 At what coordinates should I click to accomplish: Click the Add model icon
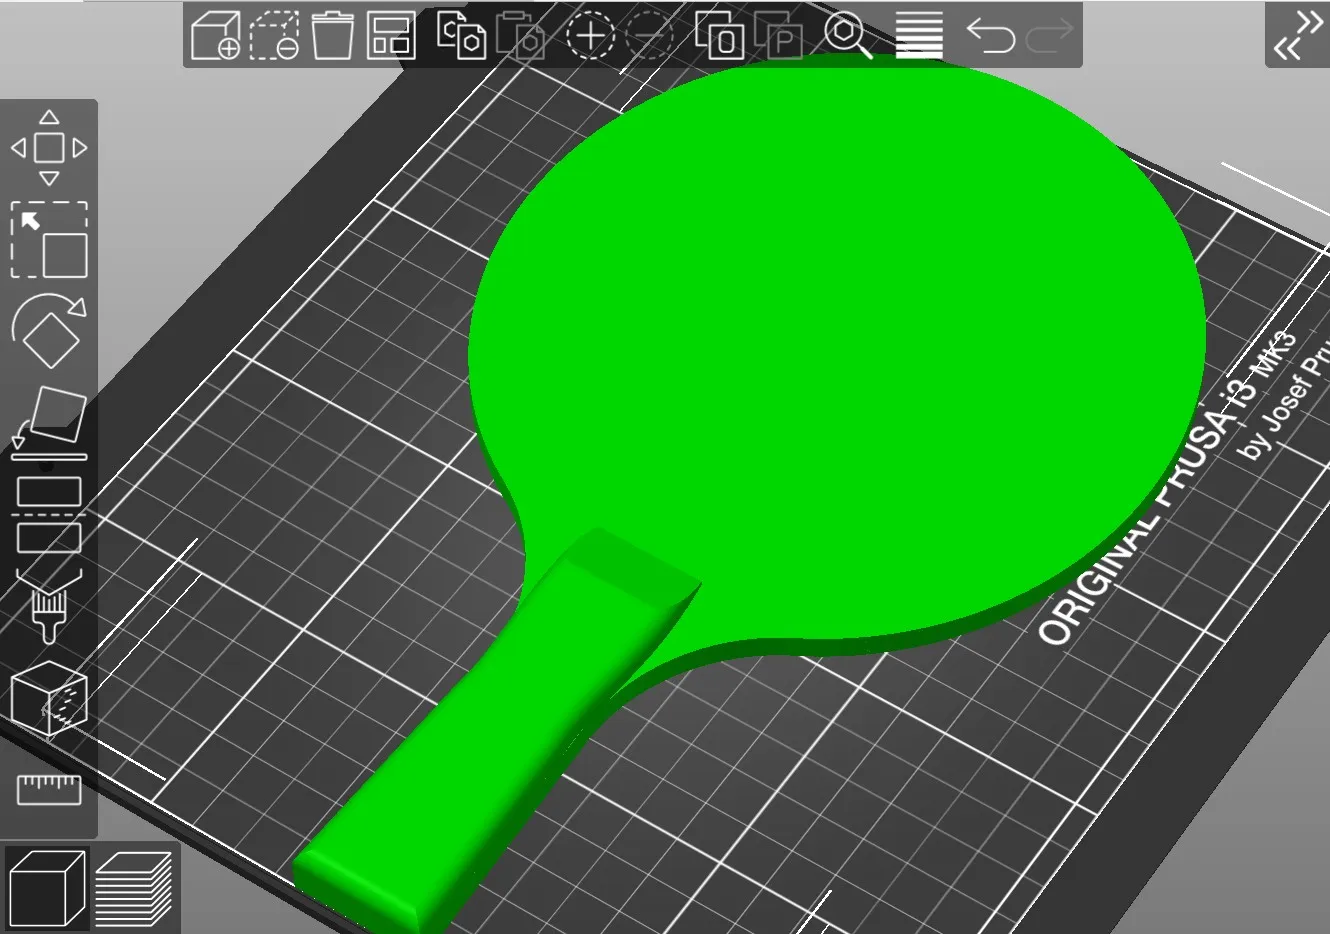[215, 36]
